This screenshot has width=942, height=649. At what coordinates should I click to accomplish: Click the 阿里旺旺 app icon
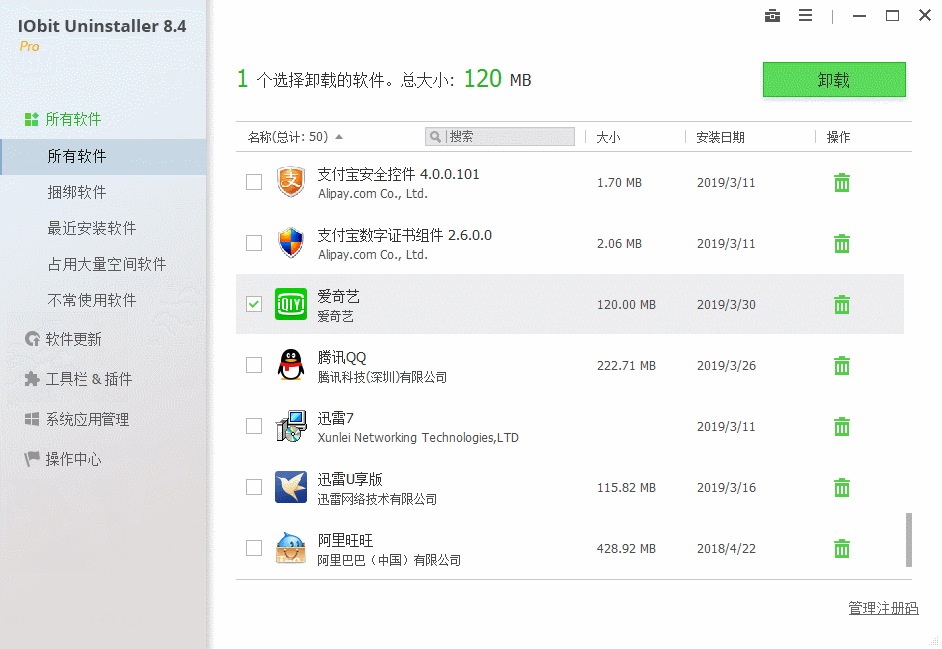[291, 548]
